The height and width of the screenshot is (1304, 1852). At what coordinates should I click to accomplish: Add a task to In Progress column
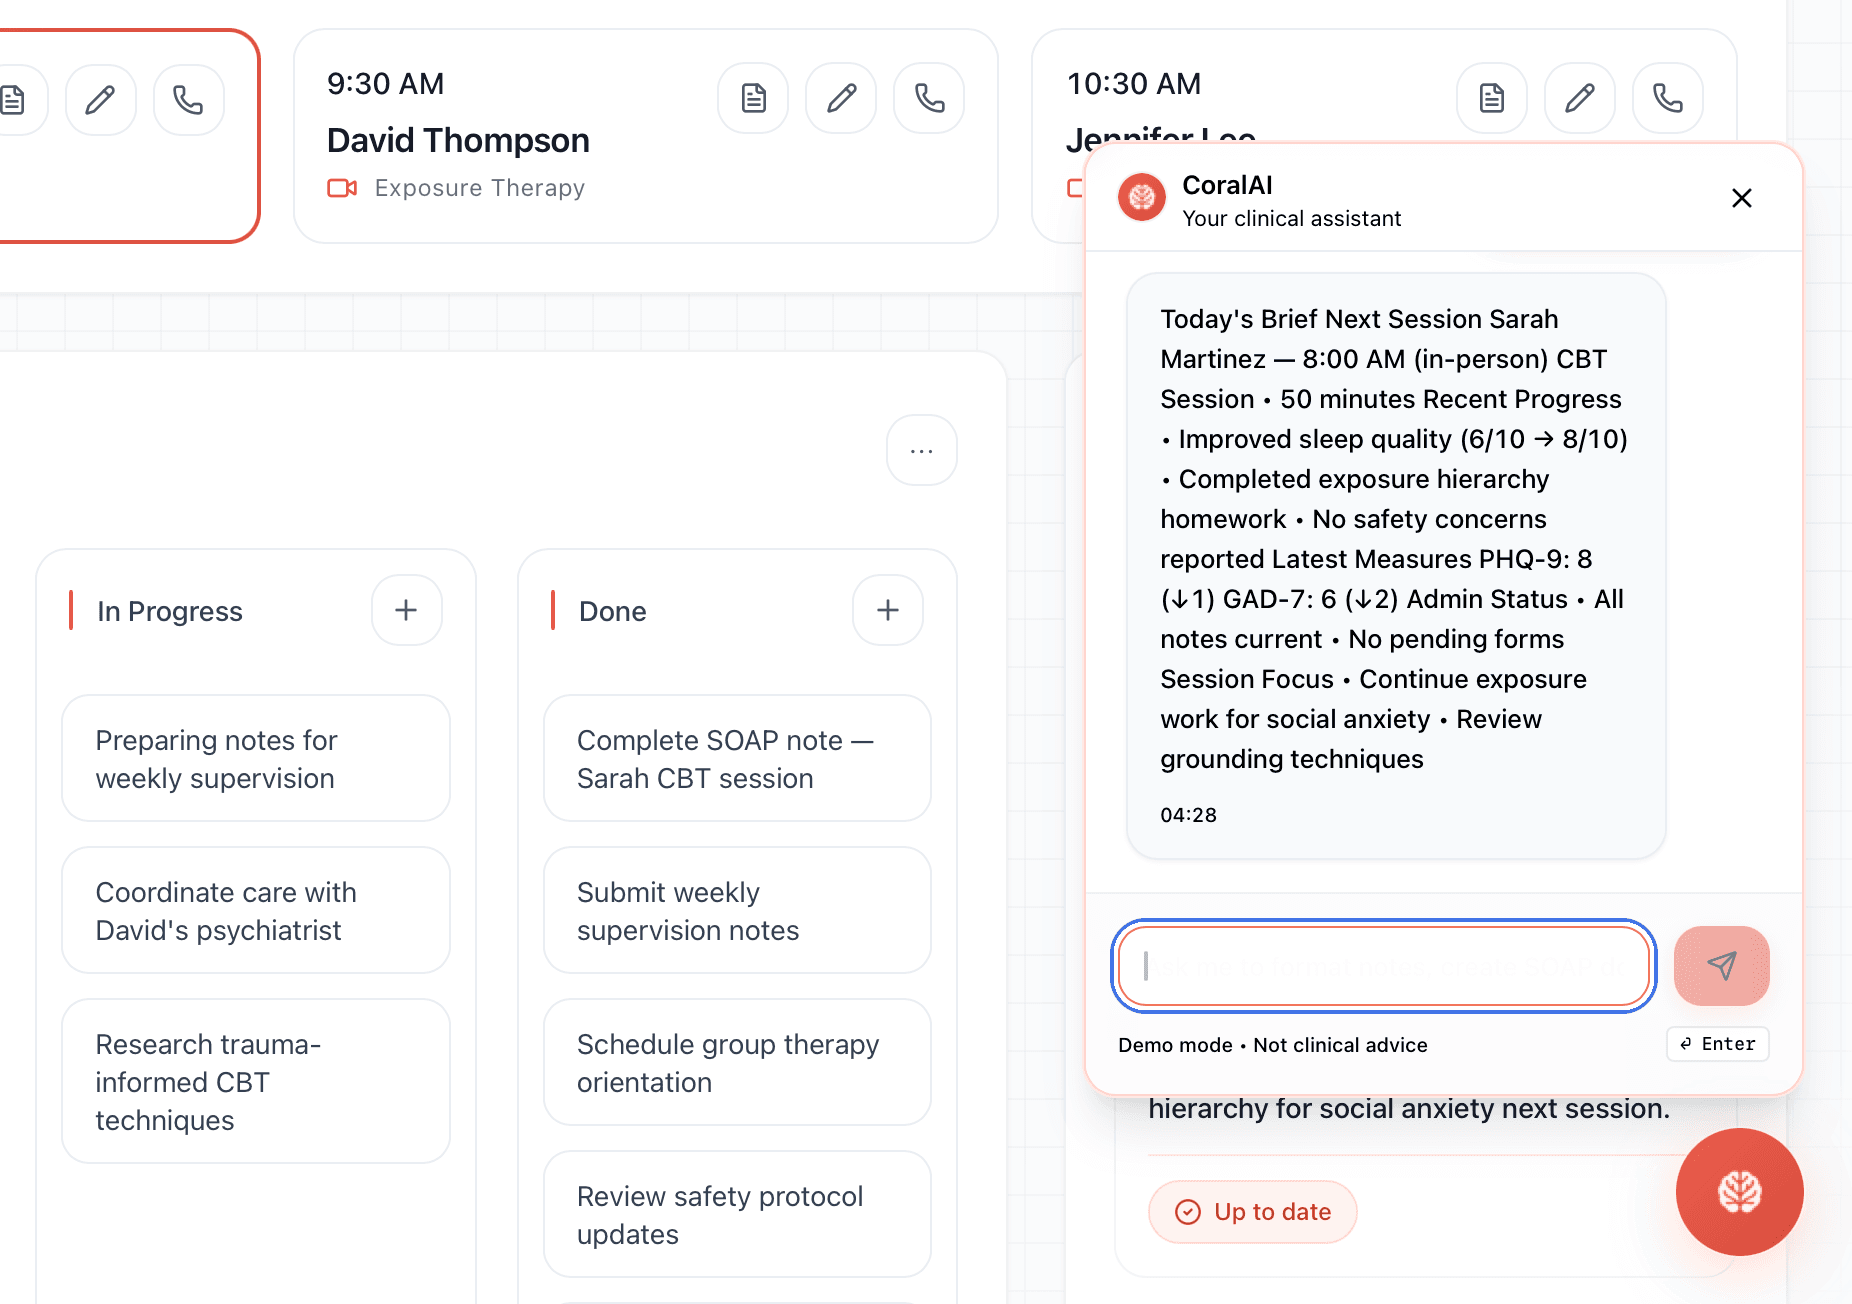pos(406,610)
